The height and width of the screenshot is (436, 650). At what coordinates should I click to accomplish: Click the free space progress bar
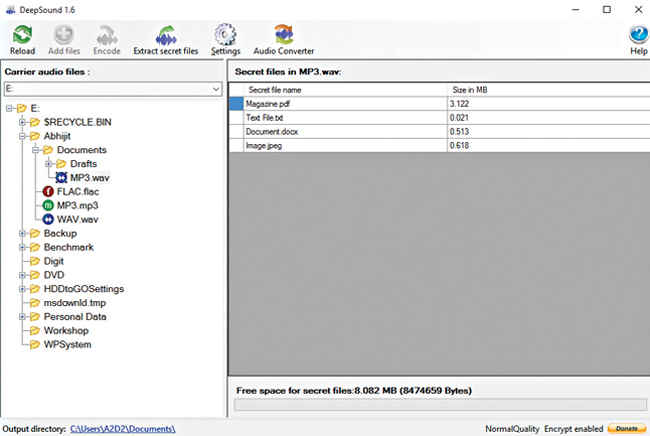[x=440, y=405]
